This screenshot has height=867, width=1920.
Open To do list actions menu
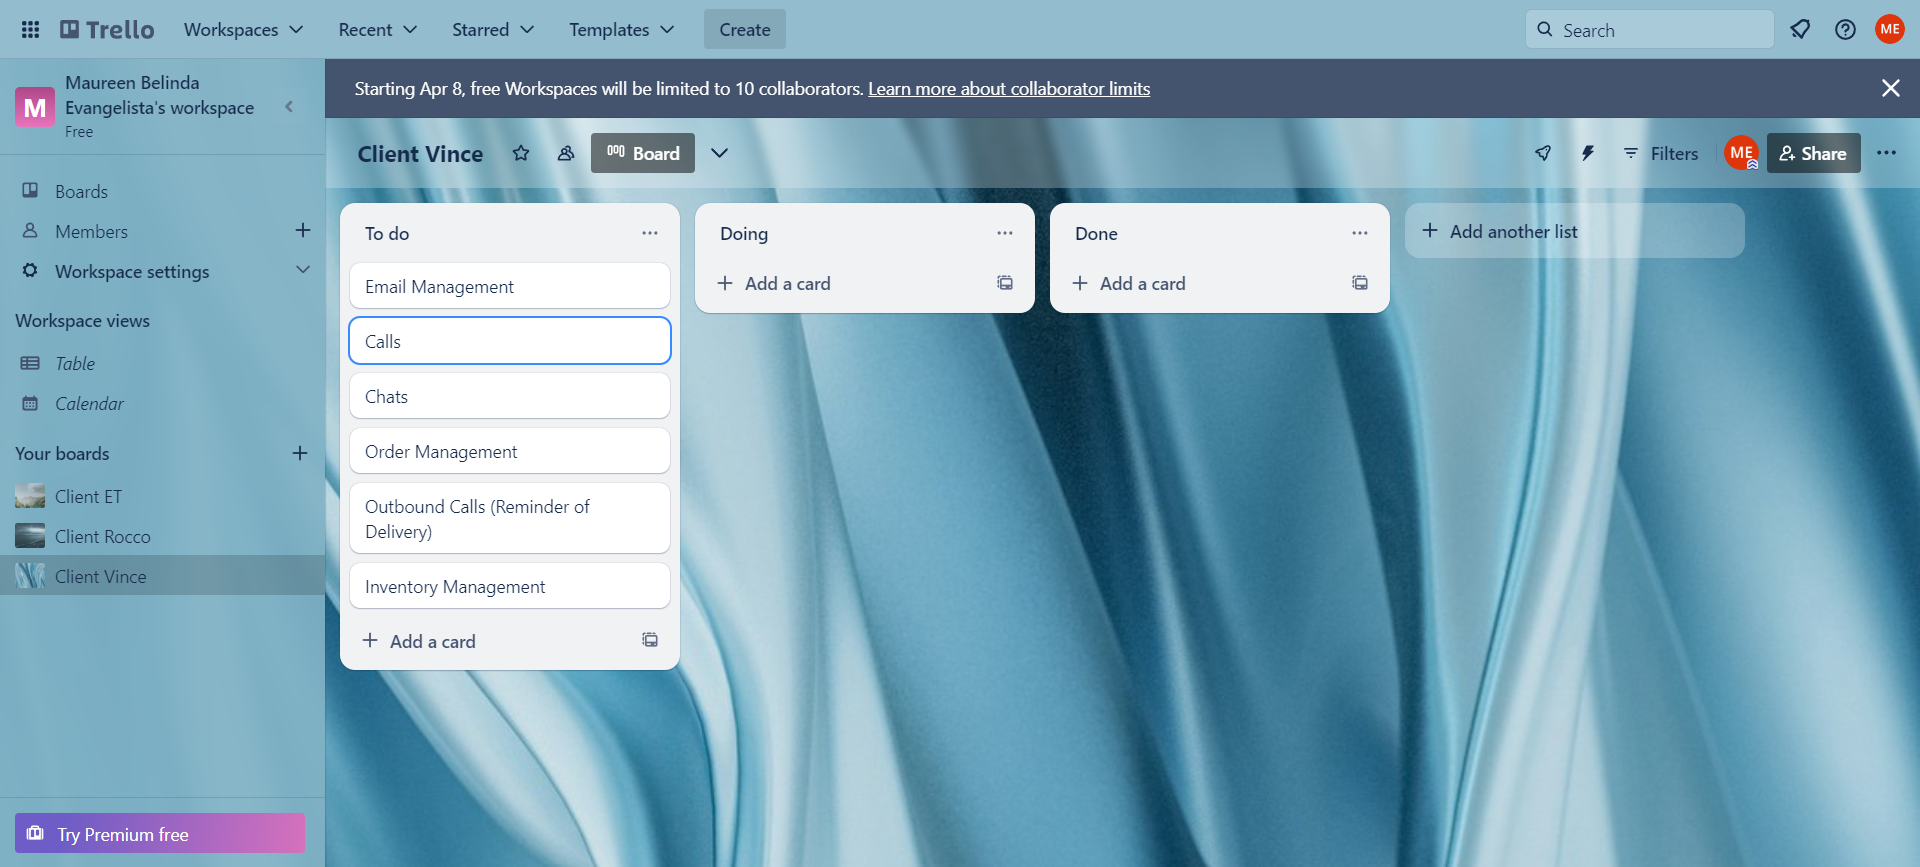click(x=650, y=233)
